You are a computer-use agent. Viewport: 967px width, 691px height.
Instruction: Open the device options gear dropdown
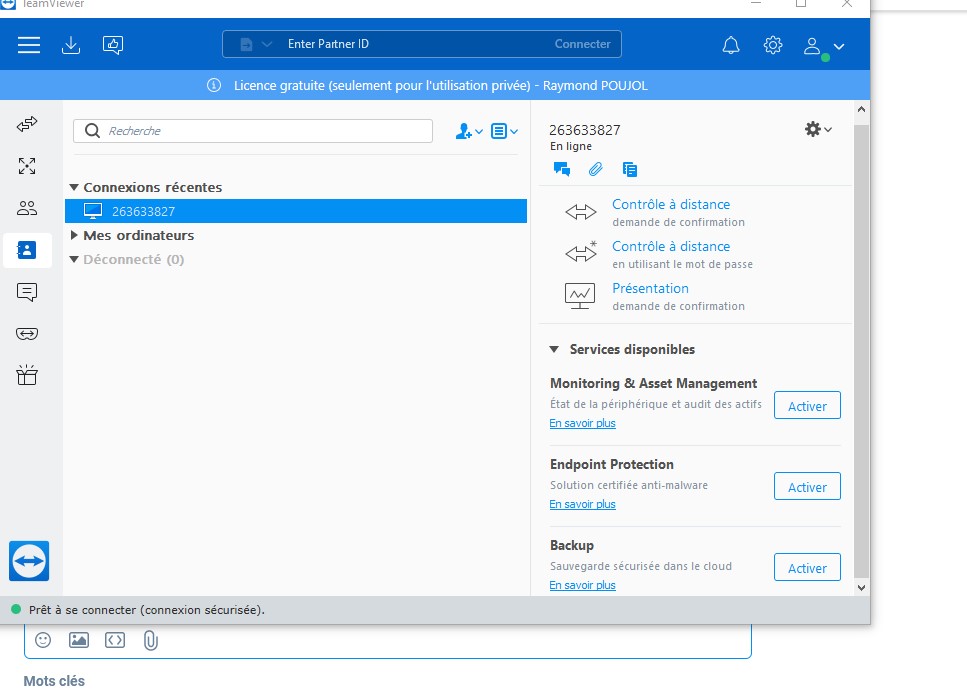click(x=818, y=129)
